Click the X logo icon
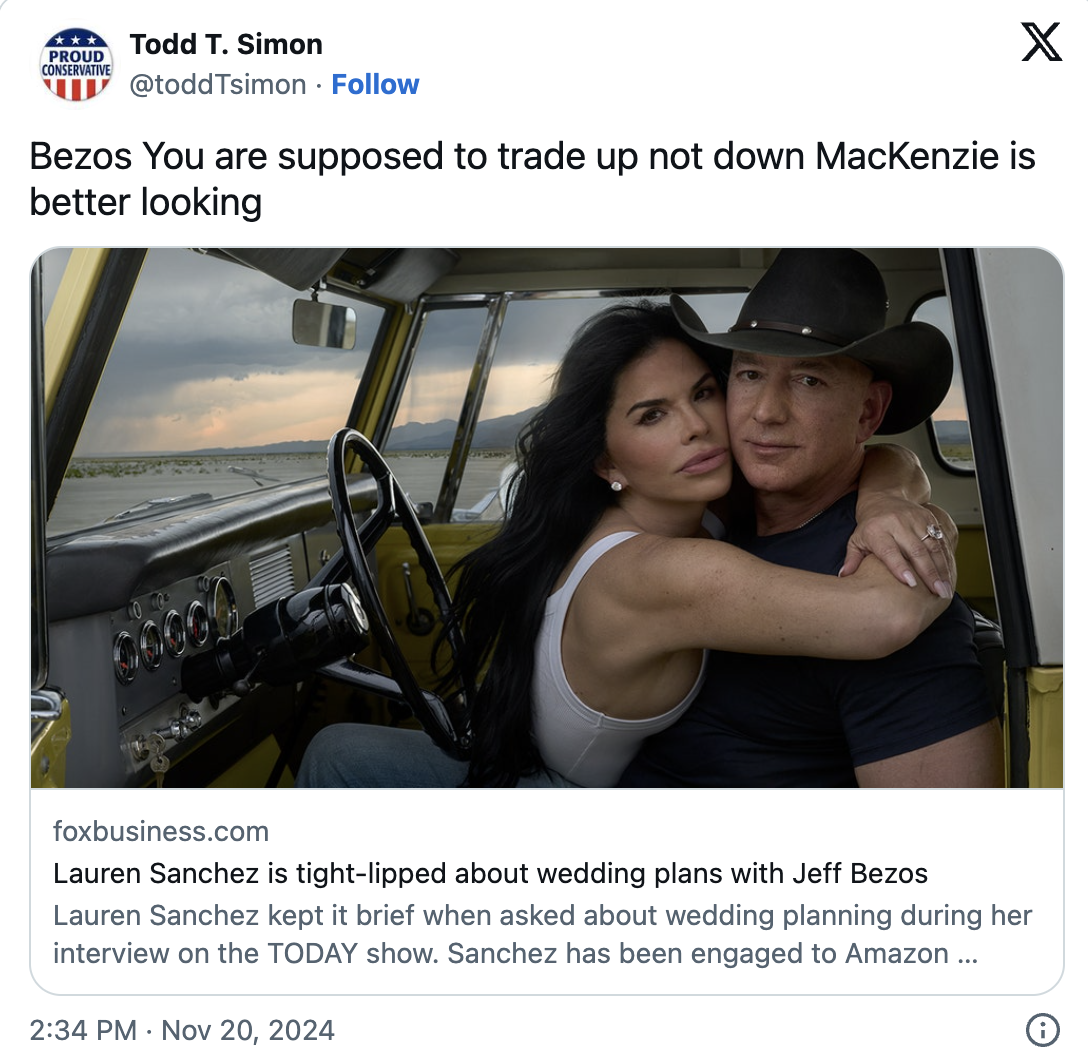 pyautogui.click(x=1041, y=44)
